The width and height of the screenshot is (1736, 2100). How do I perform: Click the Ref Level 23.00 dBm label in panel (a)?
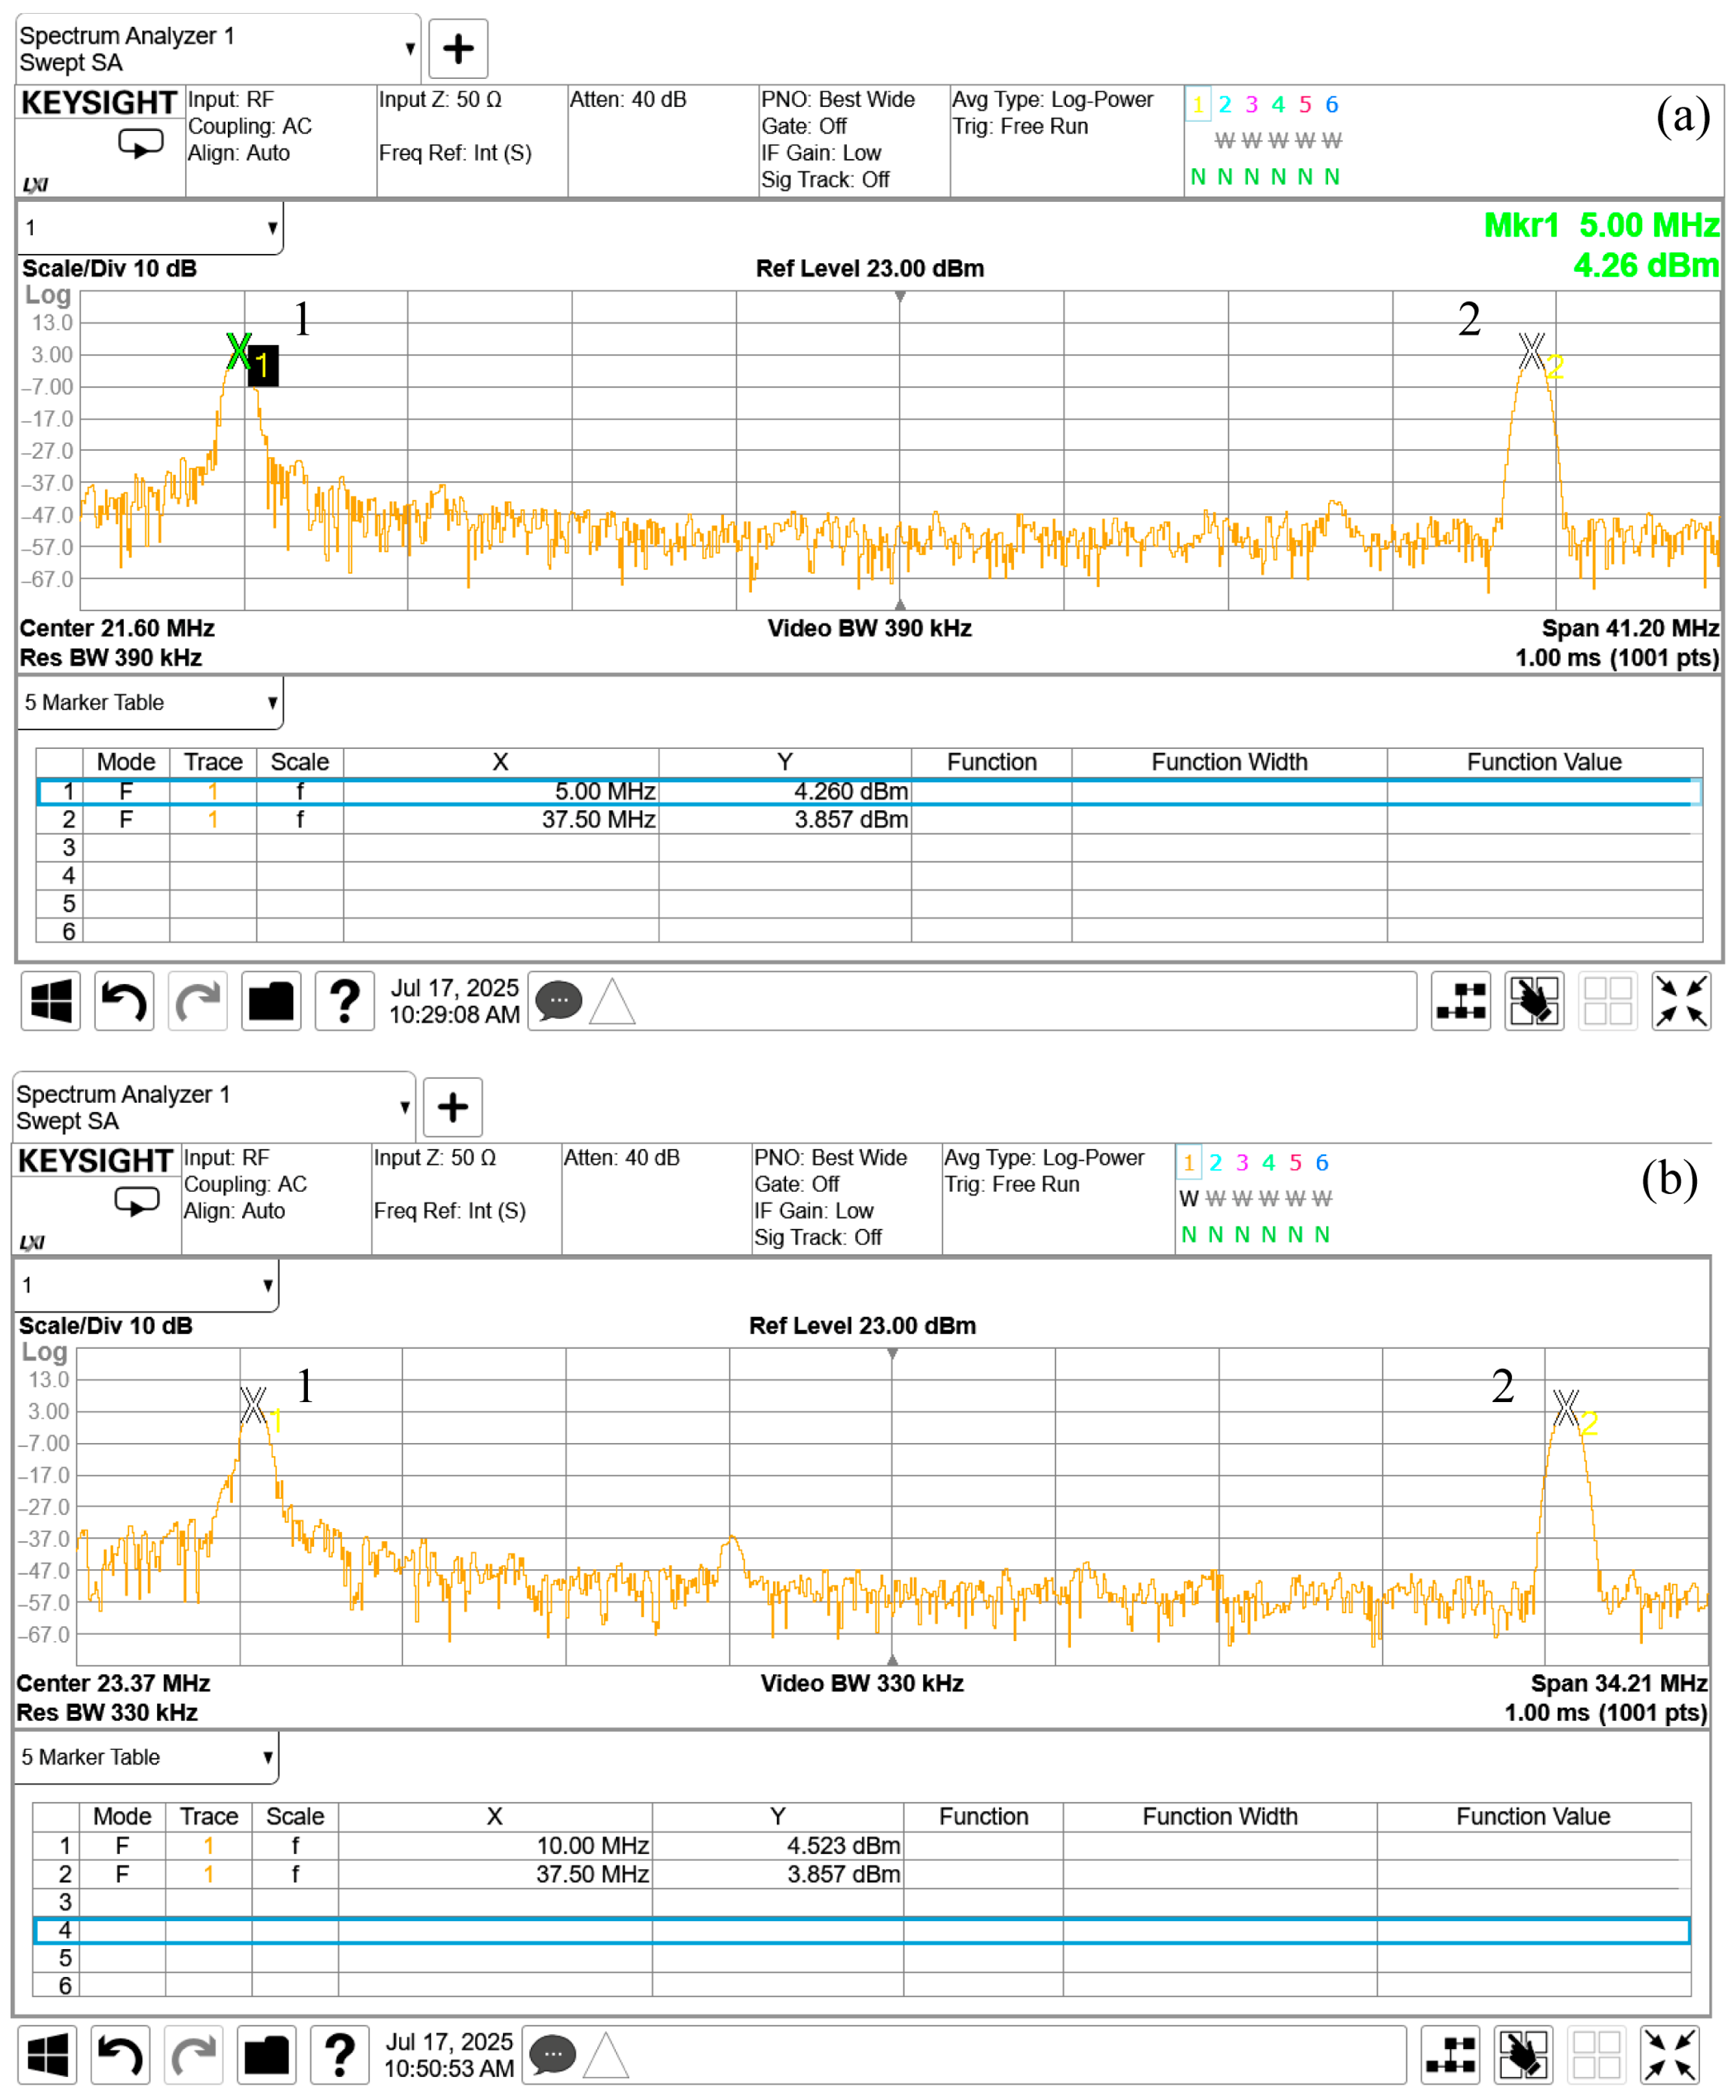pos(870,269)
